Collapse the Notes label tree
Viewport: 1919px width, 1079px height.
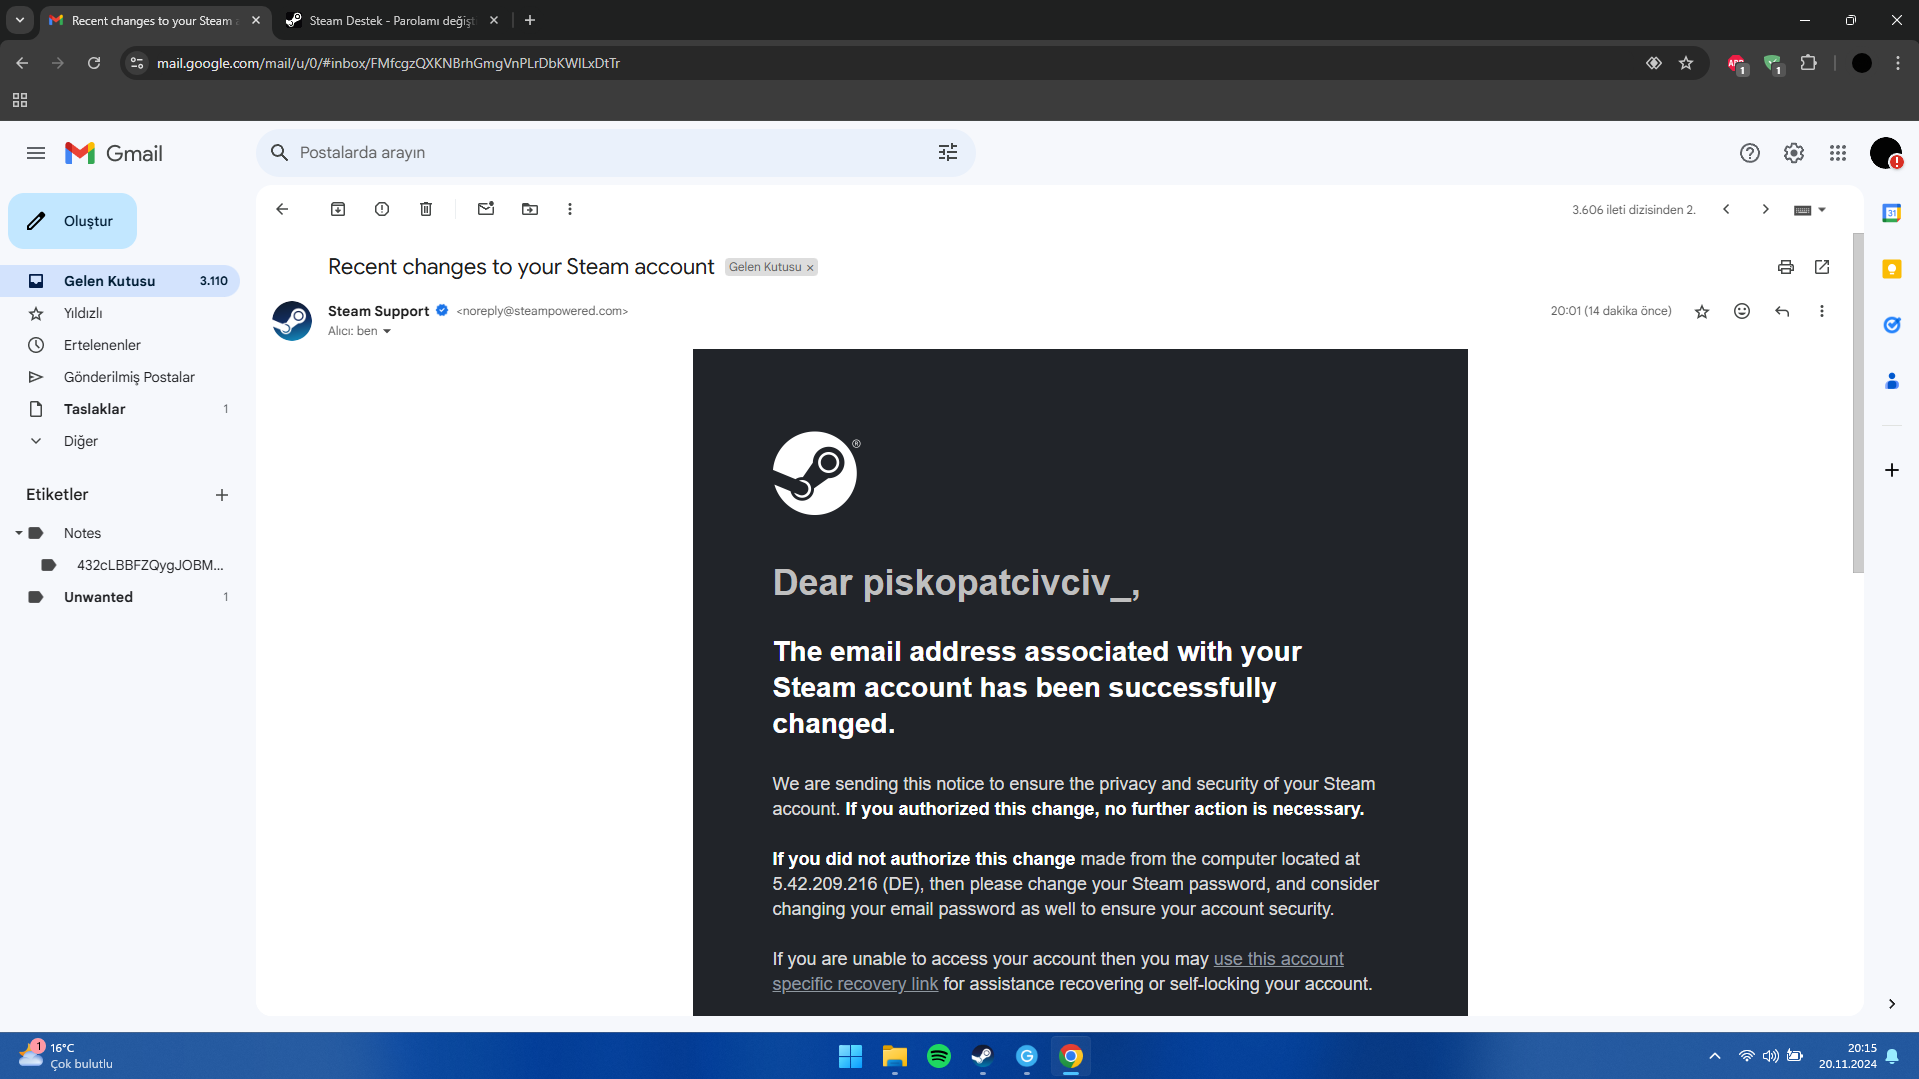(19, 533)
